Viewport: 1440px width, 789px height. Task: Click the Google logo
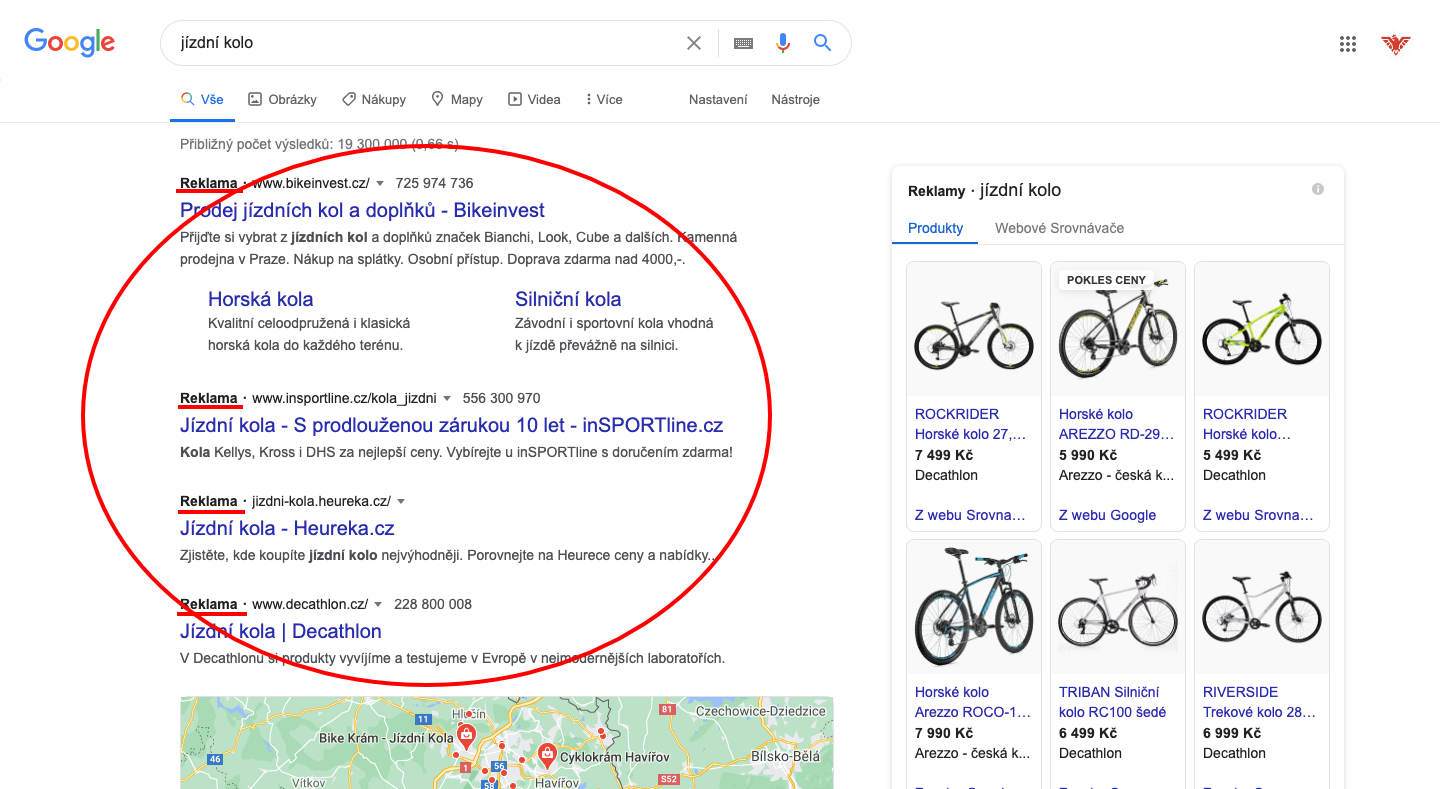point(69,42)
